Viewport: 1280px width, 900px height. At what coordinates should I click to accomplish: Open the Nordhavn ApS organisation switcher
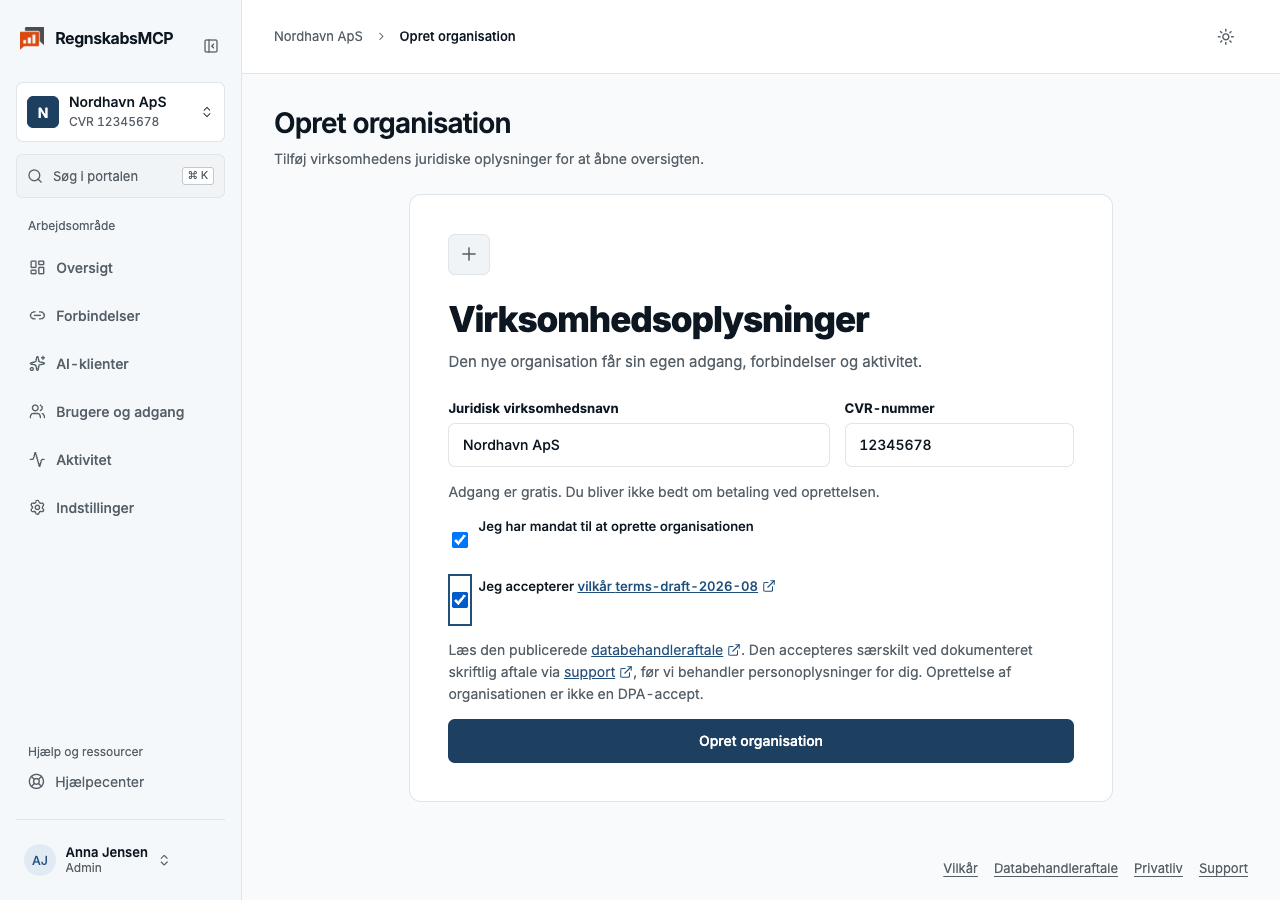120,112
